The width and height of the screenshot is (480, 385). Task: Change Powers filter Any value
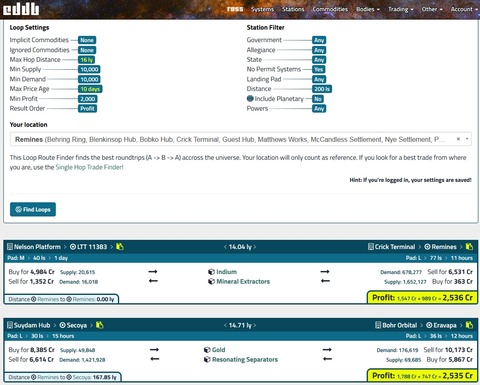(319, 108)
